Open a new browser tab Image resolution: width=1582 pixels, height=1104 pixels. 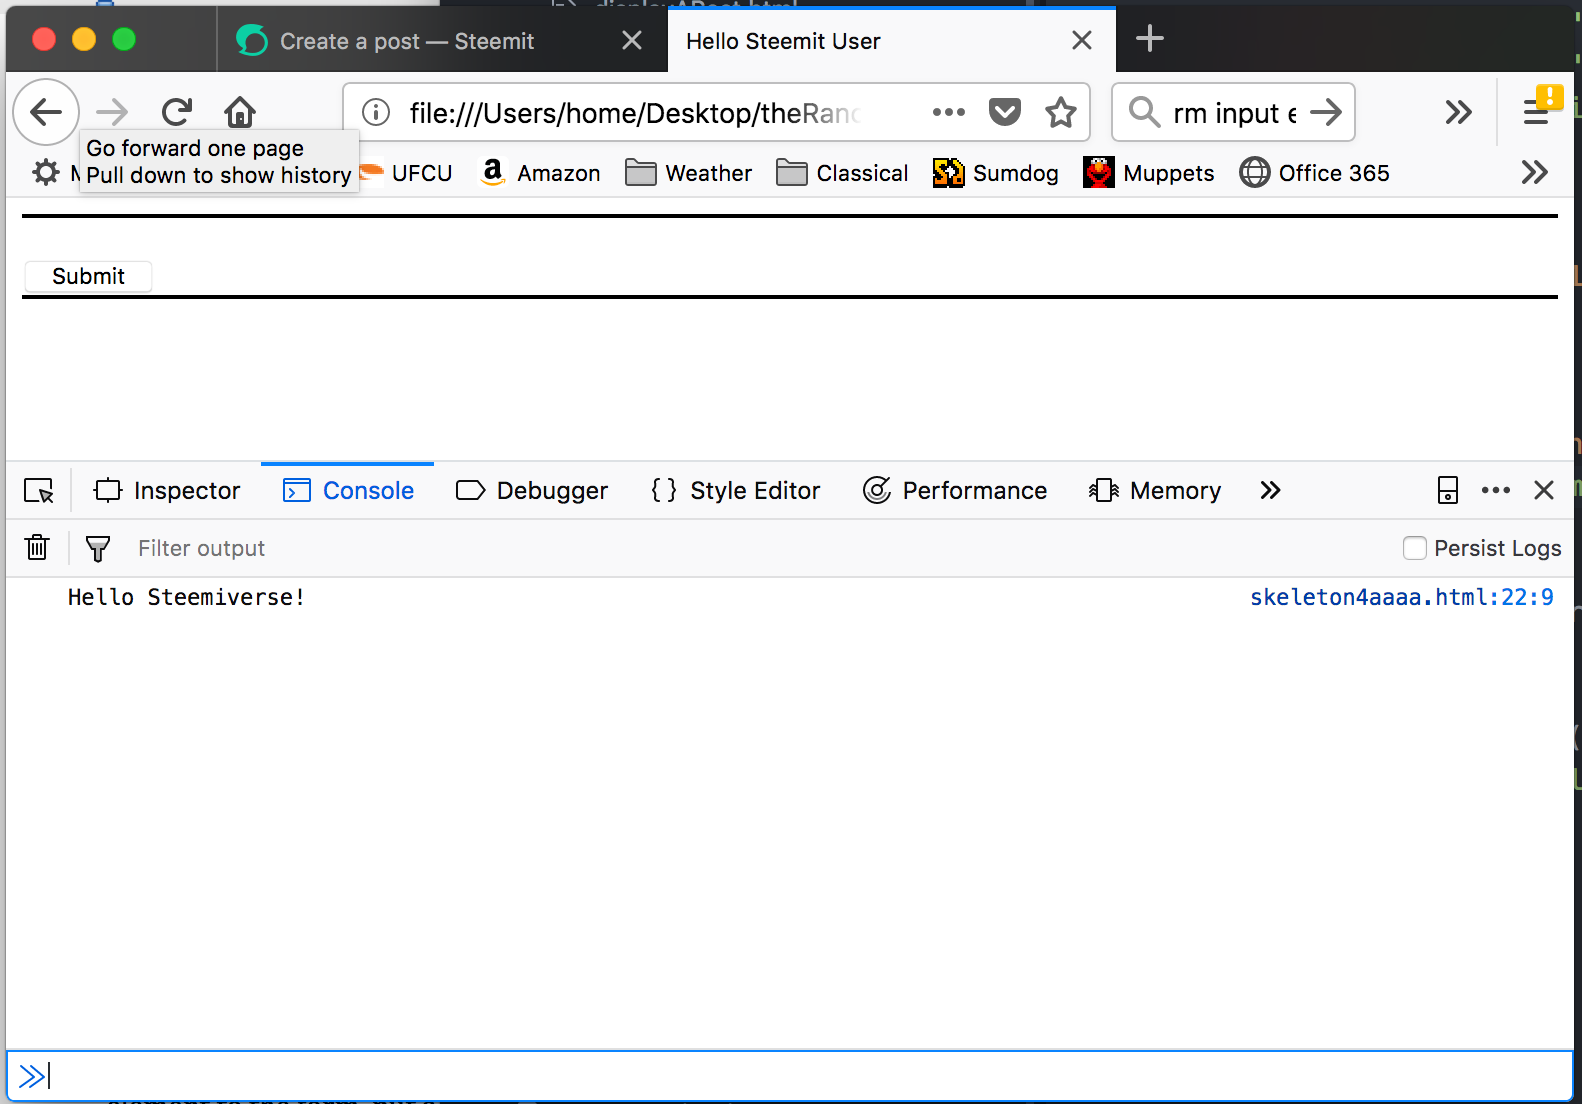point(1150,39)
